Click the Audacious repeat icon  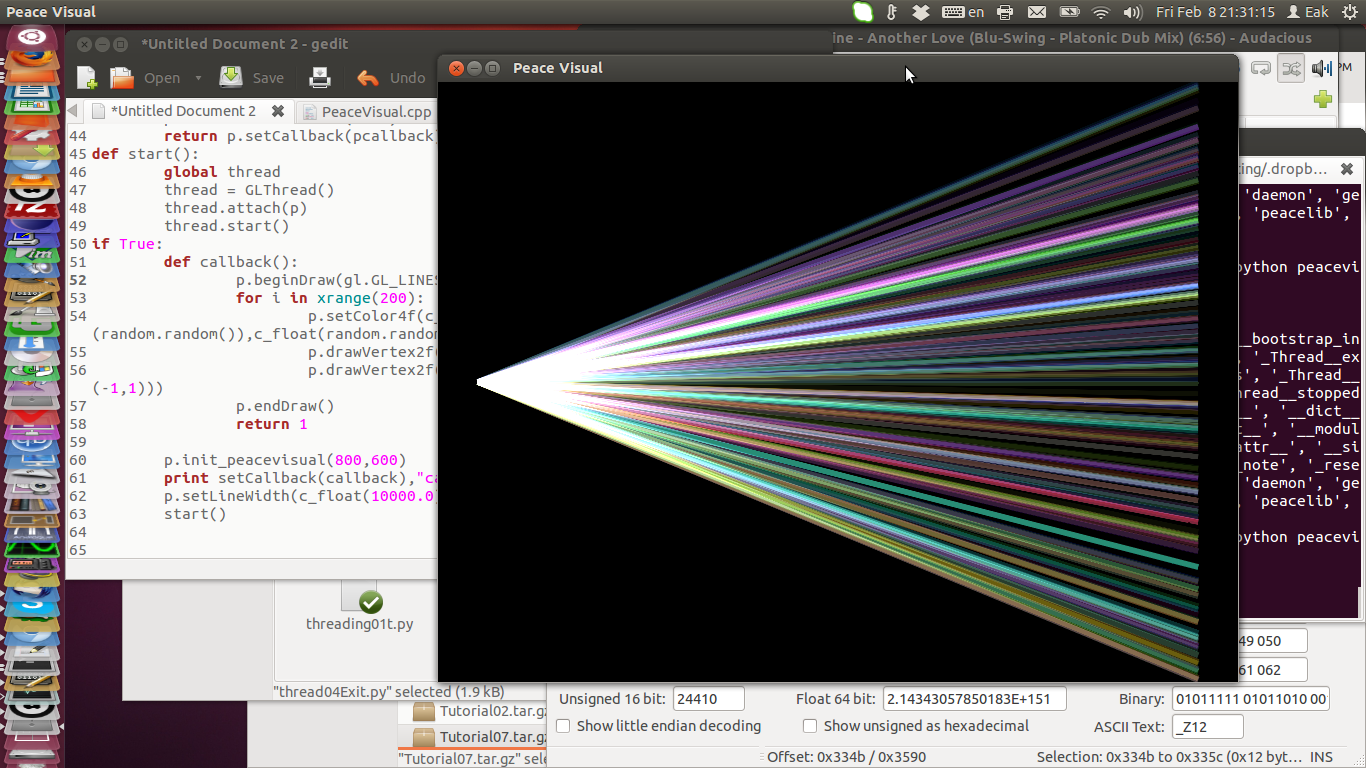tap(1261, 68)
